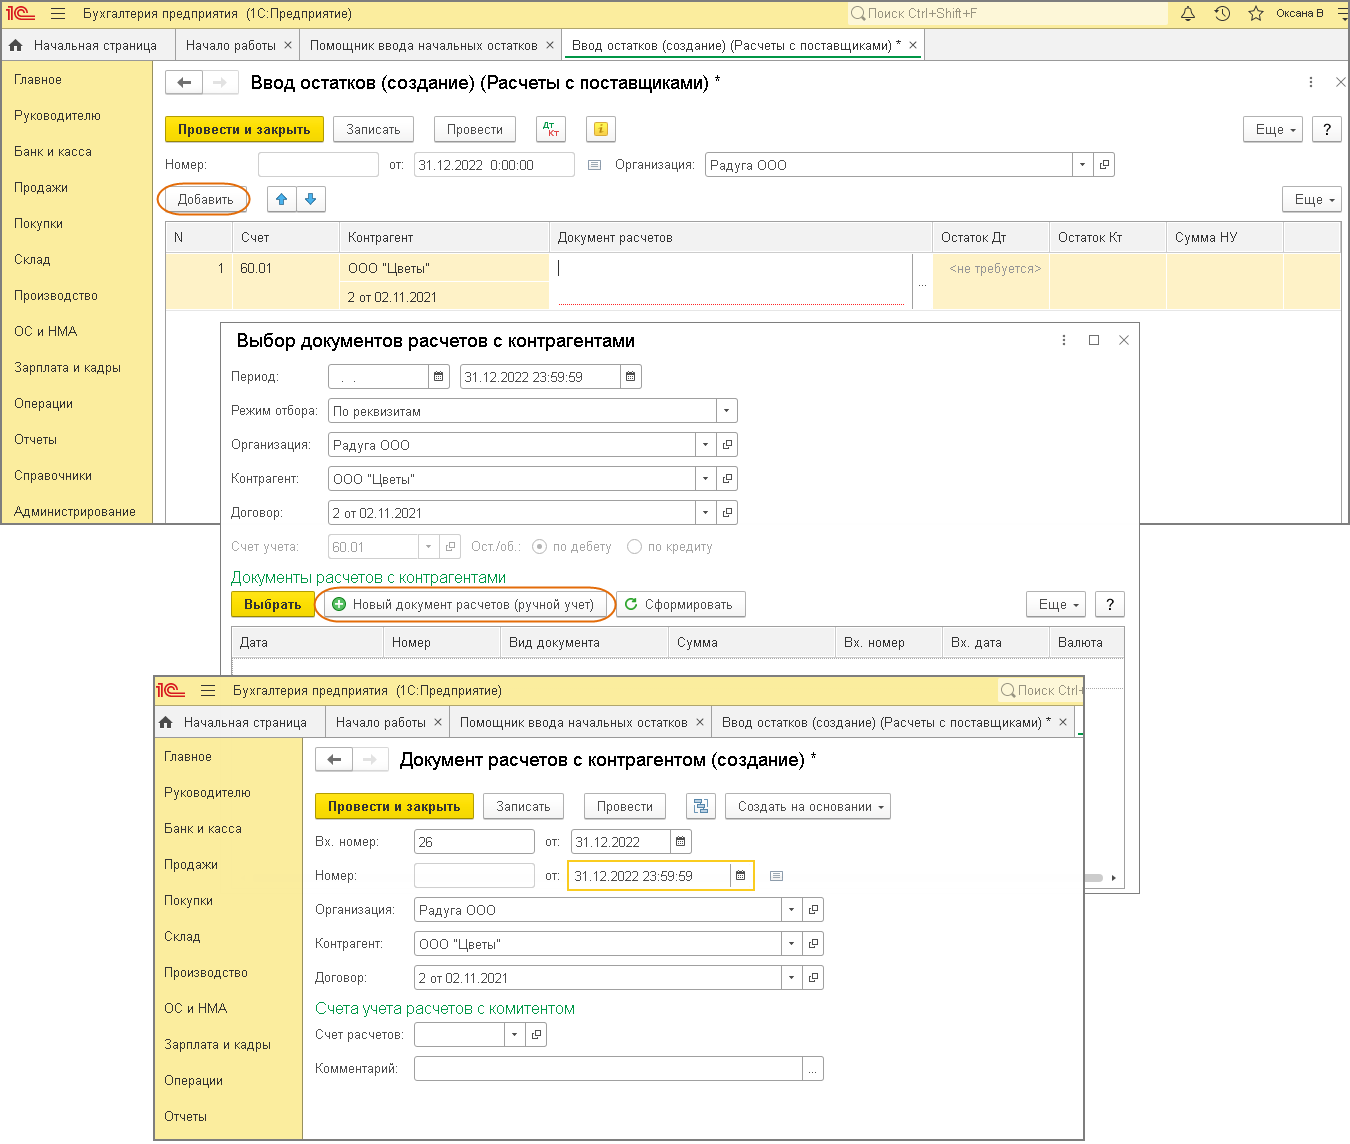Click the 'Документ расчетов' cell ellipsis button
The width and height of the screenshot is (1350, 1144).
point(922,282)
